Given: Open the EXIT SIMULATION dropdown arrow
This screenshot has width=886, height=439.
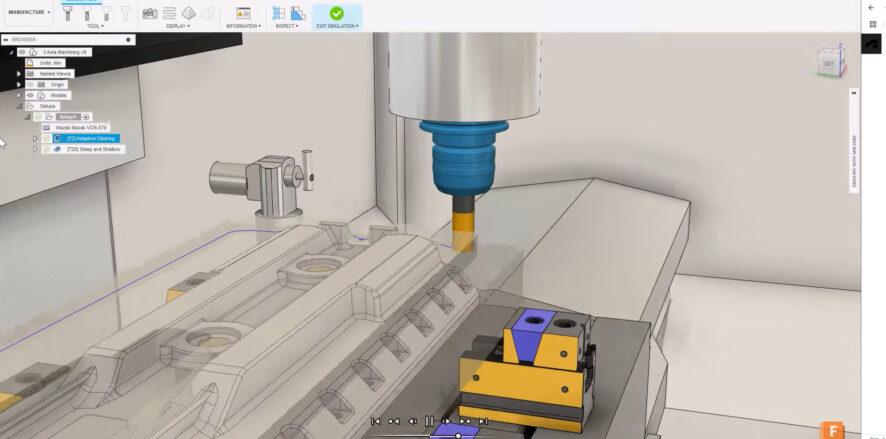Looking at the screenshot, I should coord(357,26).
